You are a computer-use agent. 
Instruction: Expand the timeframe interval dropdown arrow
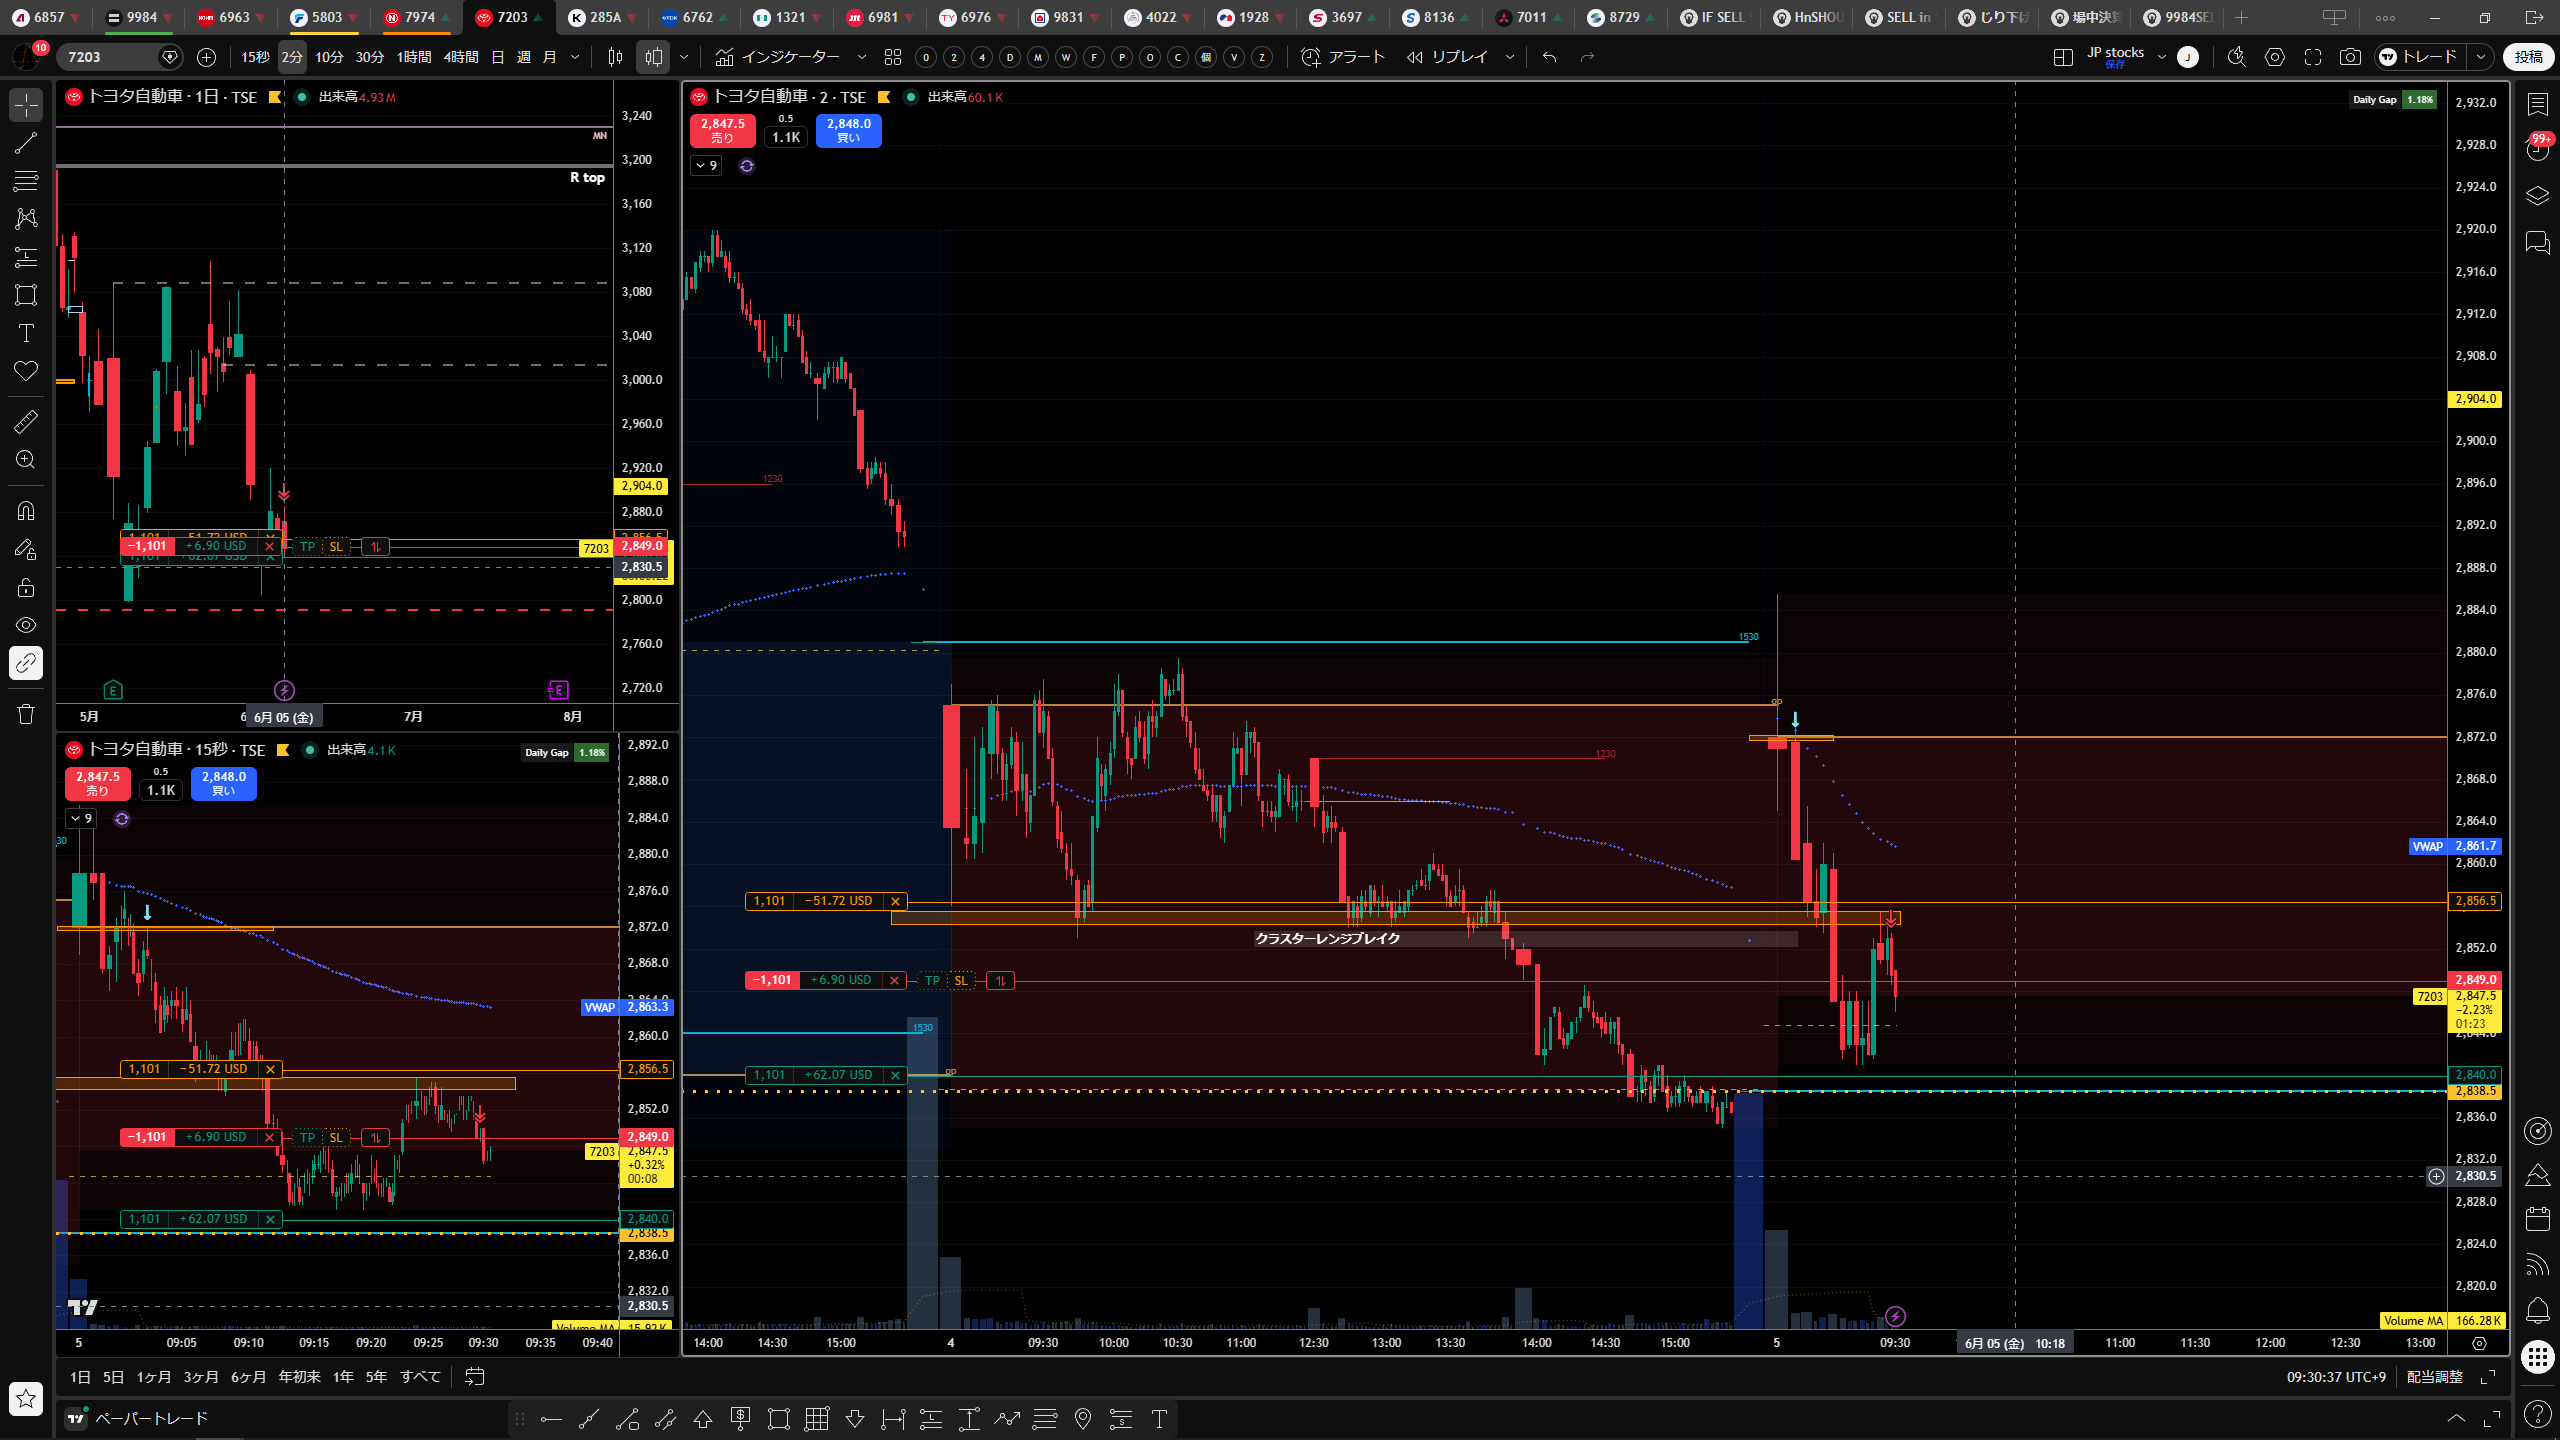pyautogui.click(x=575, y=57)
